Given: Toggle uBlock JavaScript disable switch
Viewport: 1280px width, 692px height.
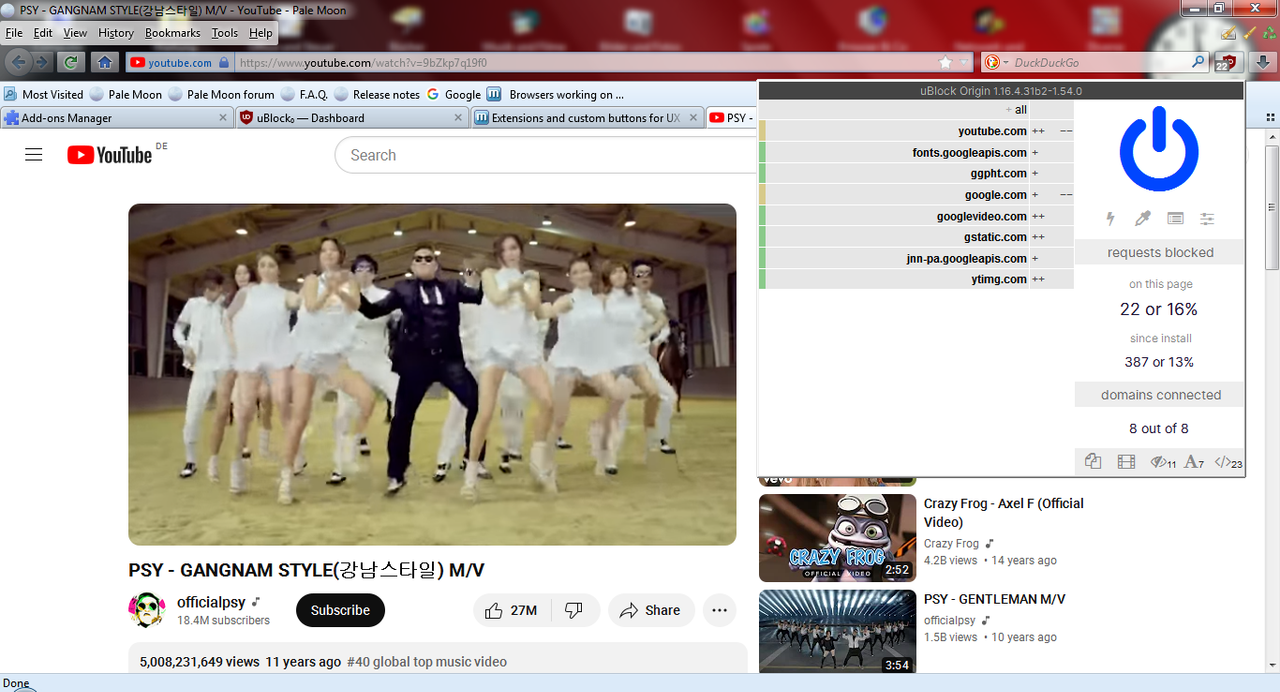Looking at the screenshot, I should 1228,462.
